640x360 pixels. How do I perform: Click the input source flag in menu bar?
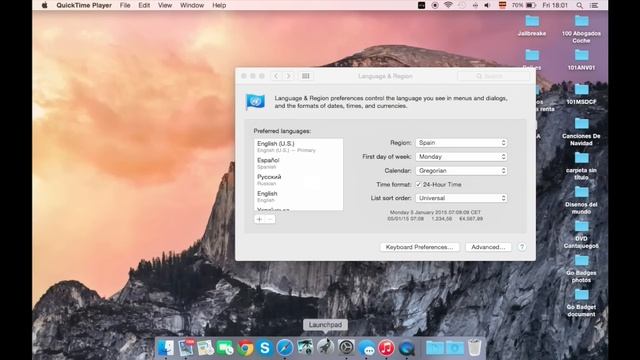502,5
